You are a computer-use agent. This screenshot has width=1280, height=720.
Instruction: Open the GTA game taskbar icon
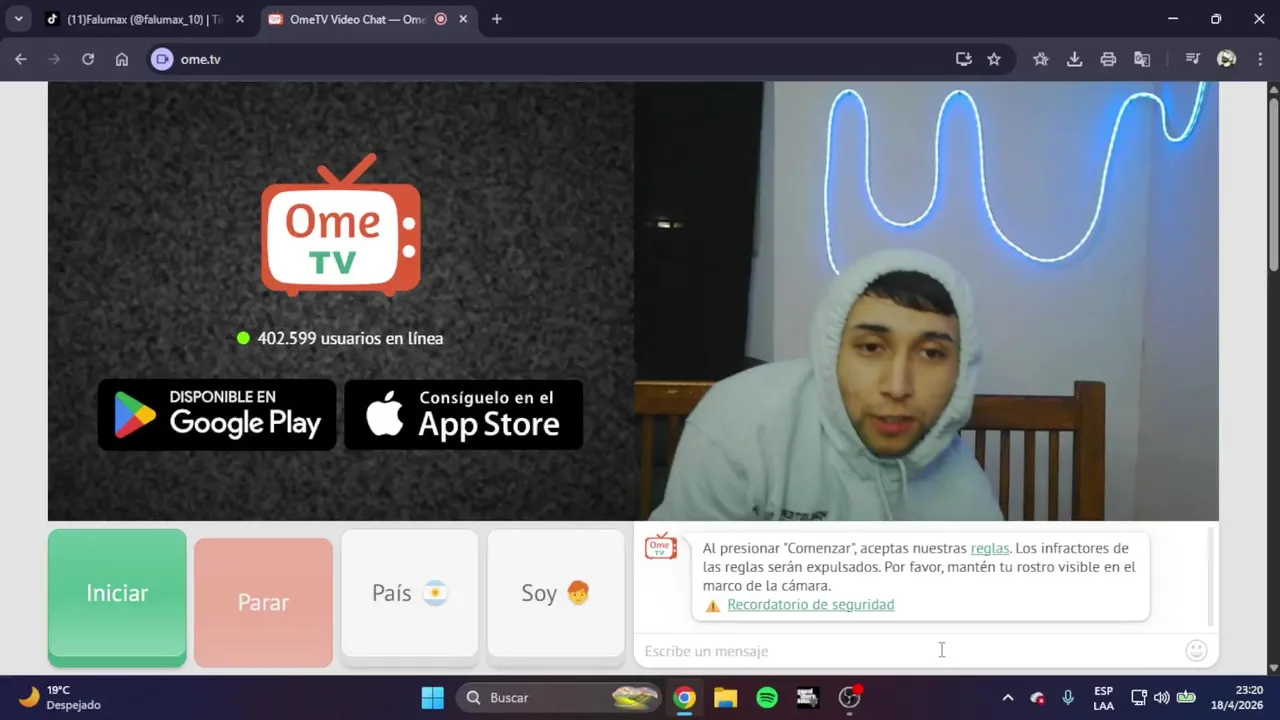(x=808, y=697)
